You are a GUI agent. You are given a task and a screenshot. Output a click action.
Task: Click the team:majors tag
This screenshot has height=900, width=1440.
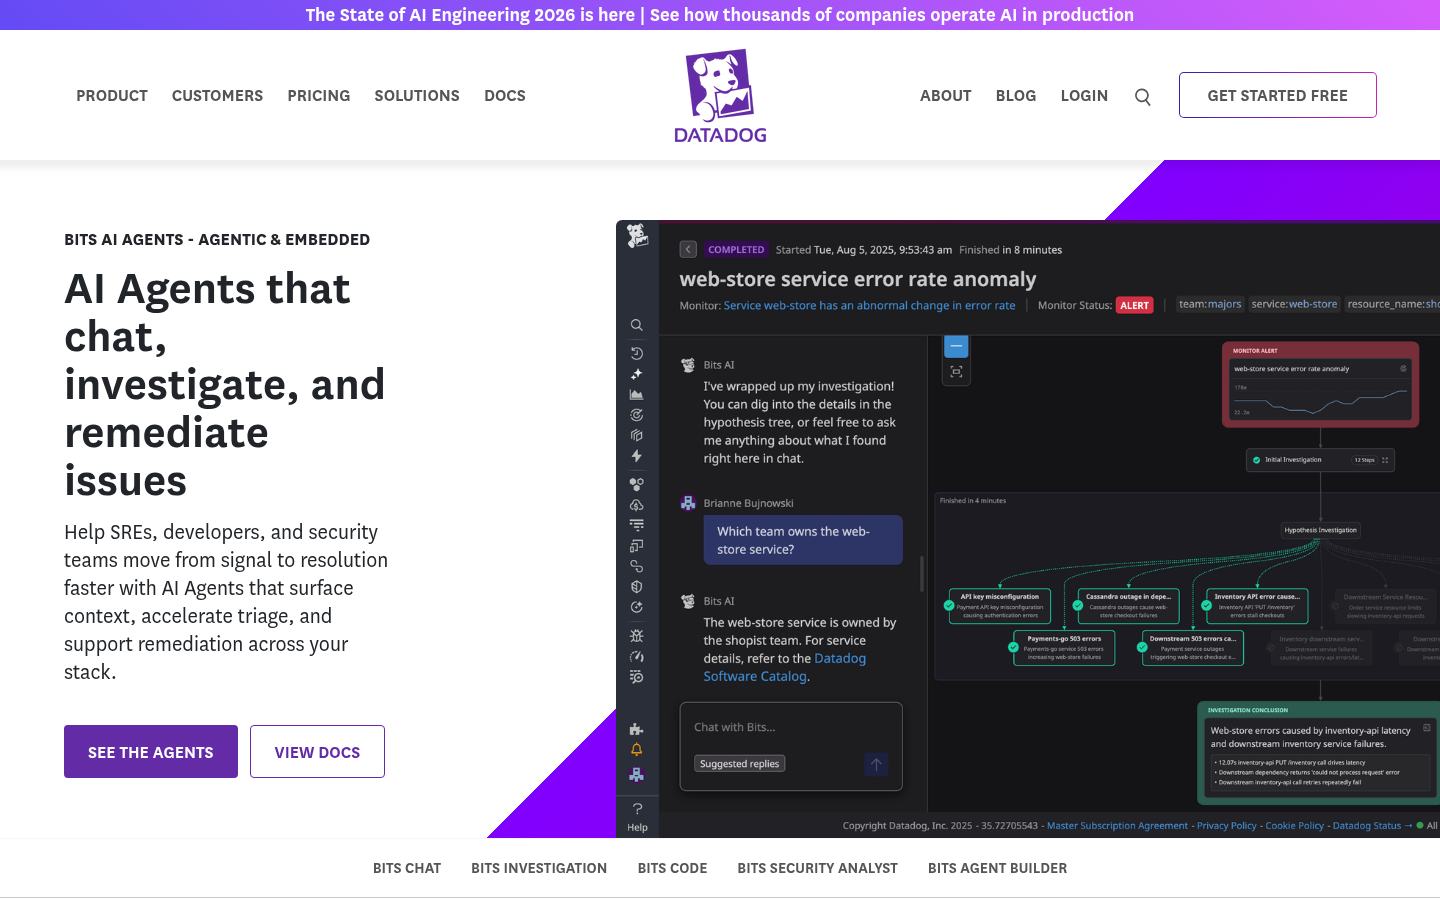click(x=1210, y=304)
